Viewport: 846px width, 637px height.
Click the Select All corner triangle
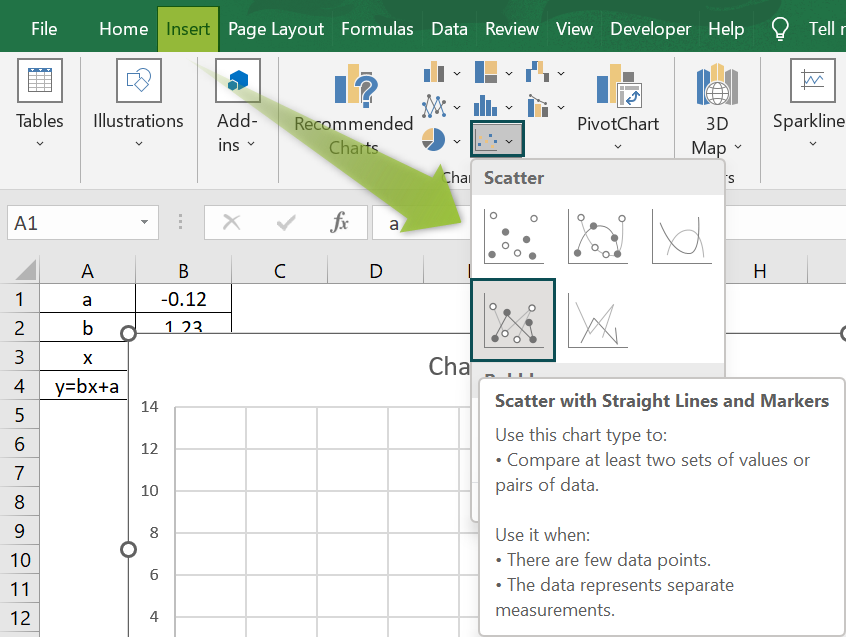(25, 270)
